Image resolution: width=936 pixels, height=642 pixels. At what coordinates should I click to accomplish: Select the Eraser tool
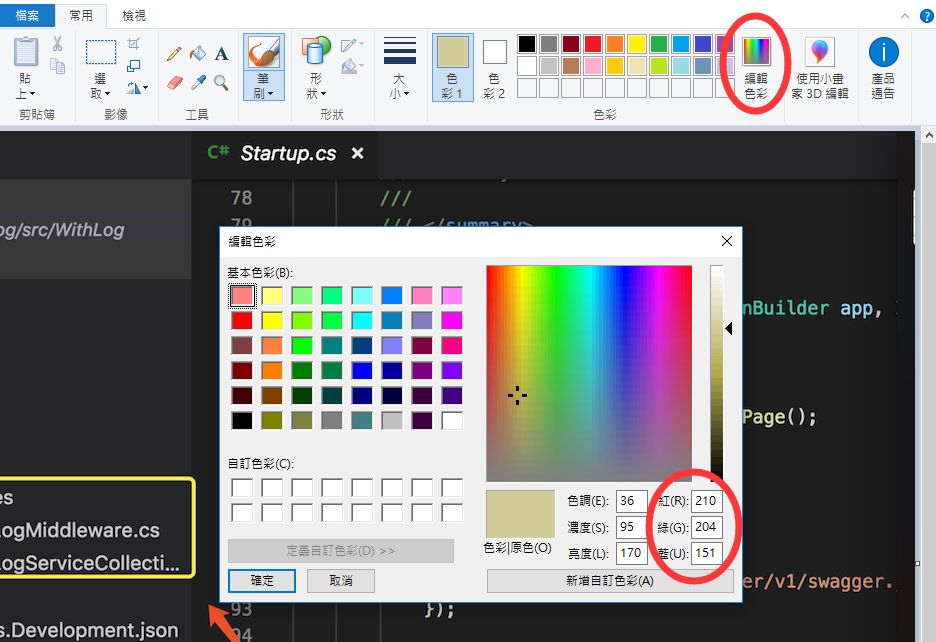(174, 82)
